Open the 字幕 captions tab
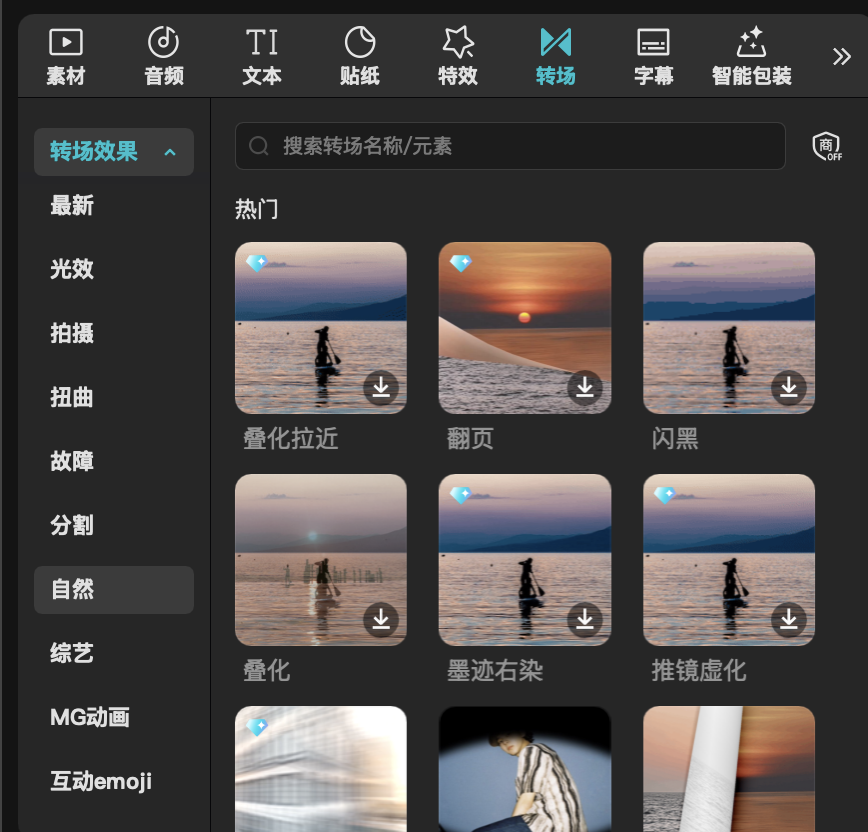The height and width of the screenshot is (832, 868). click(654, 57)
